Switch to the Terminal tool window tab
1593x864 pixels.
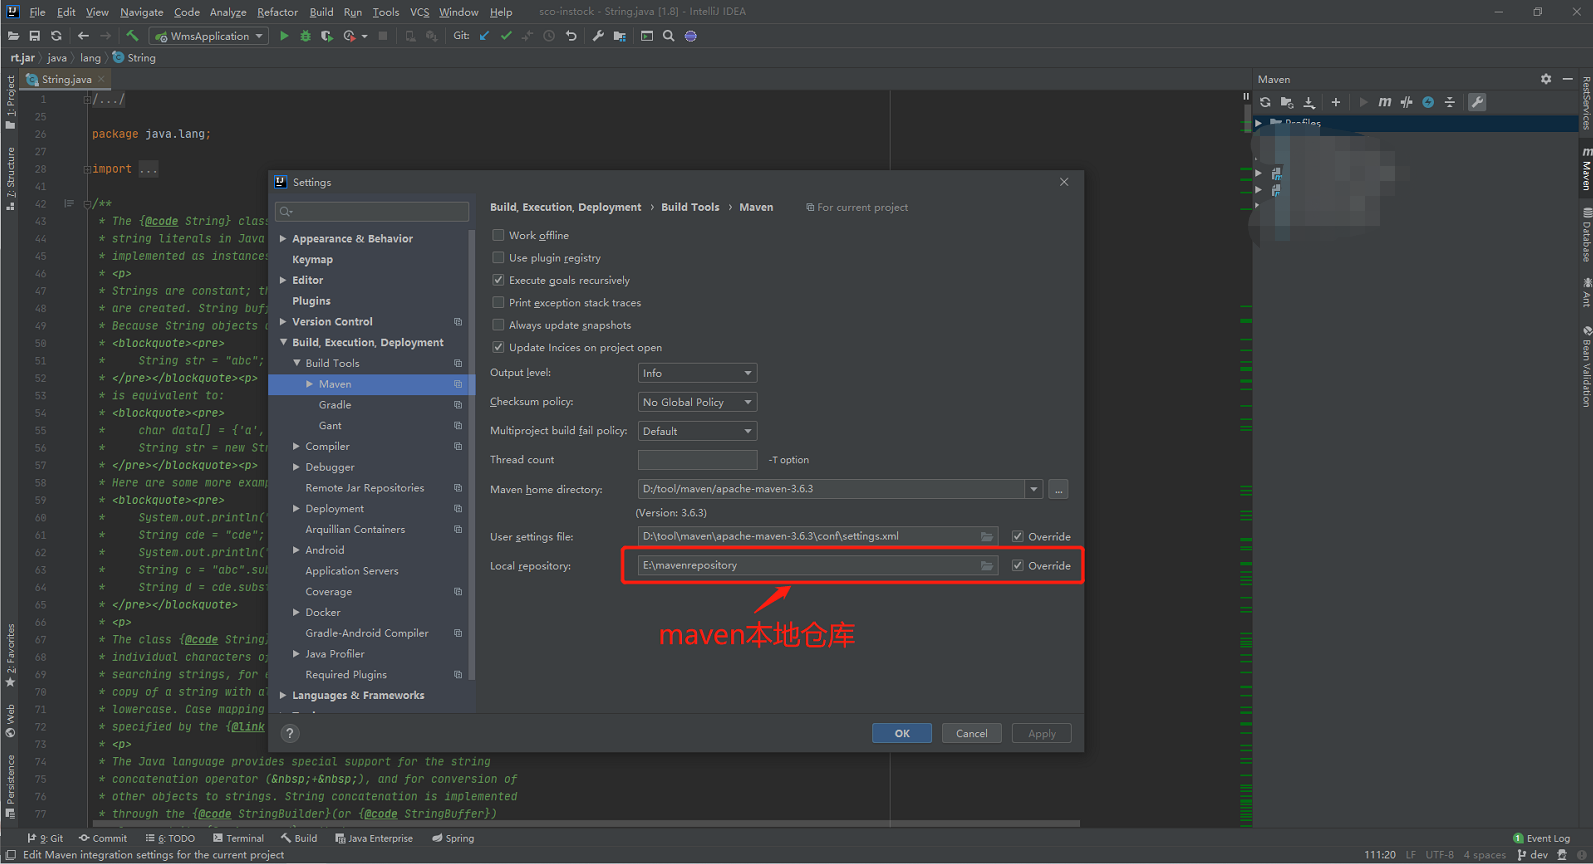[238, 838]
